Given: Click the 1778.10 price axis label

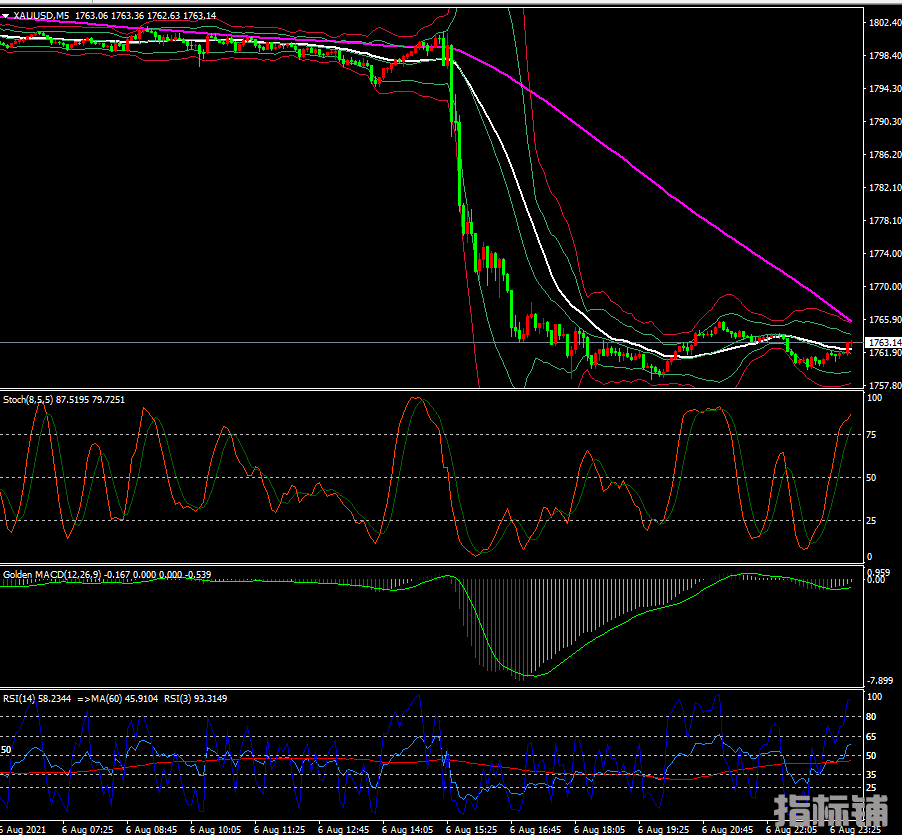Looking at the screenshot, I should point(885,220).
